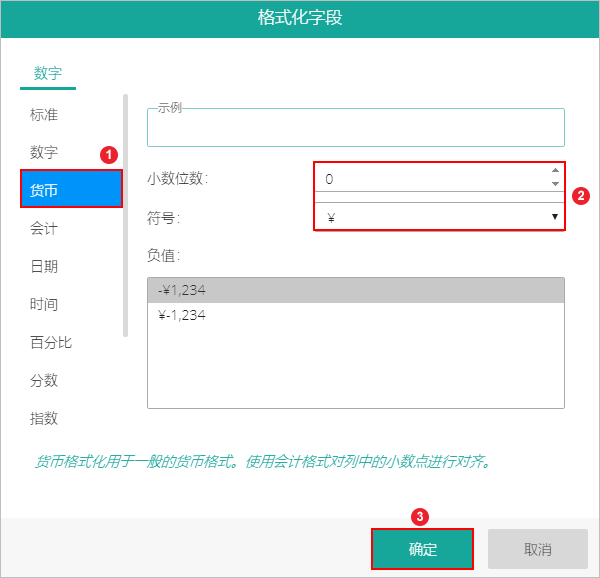The image size is (600, 578).
Task: Increase decimal places with up arrow
Action: click(x=555, y=171)
